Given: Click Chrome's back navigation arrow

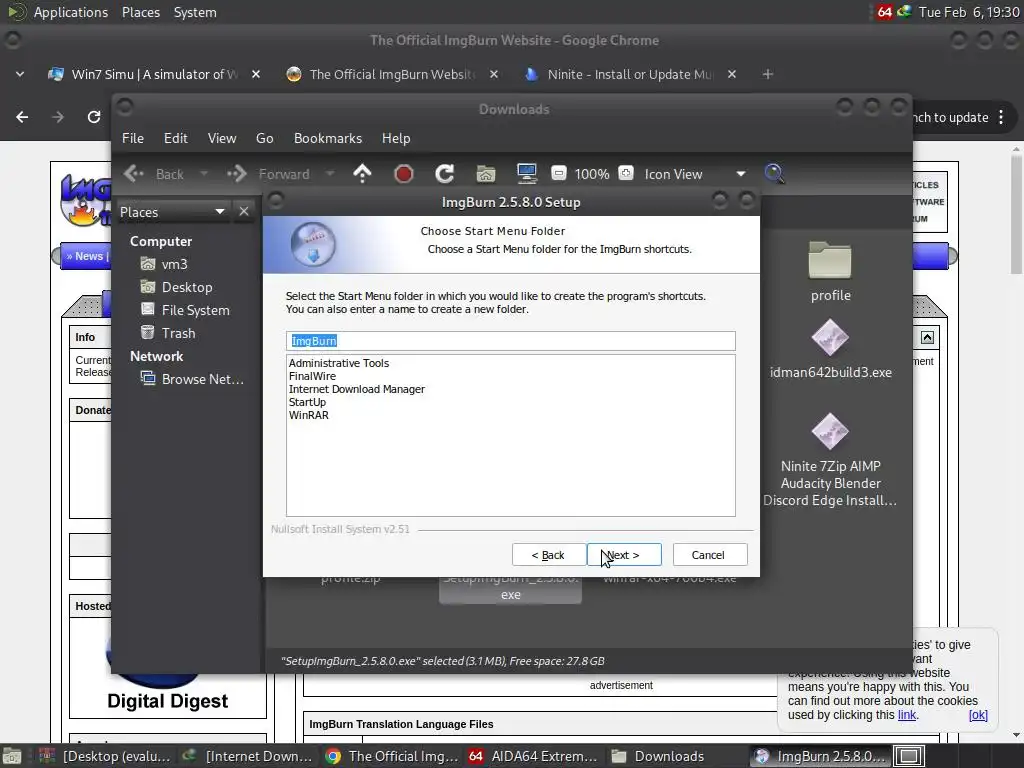Looking at the screenshot, I should pyautogui.click(x=22, y=117).
